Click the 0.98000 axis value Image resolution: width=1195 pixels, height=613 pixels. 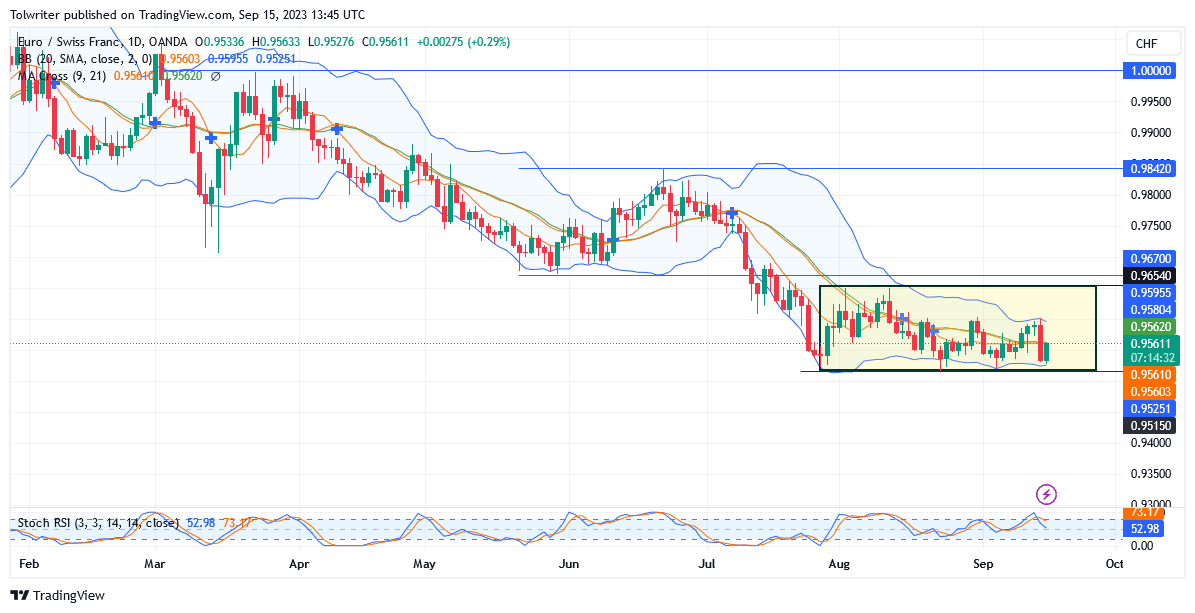(x=1151, y=194)
